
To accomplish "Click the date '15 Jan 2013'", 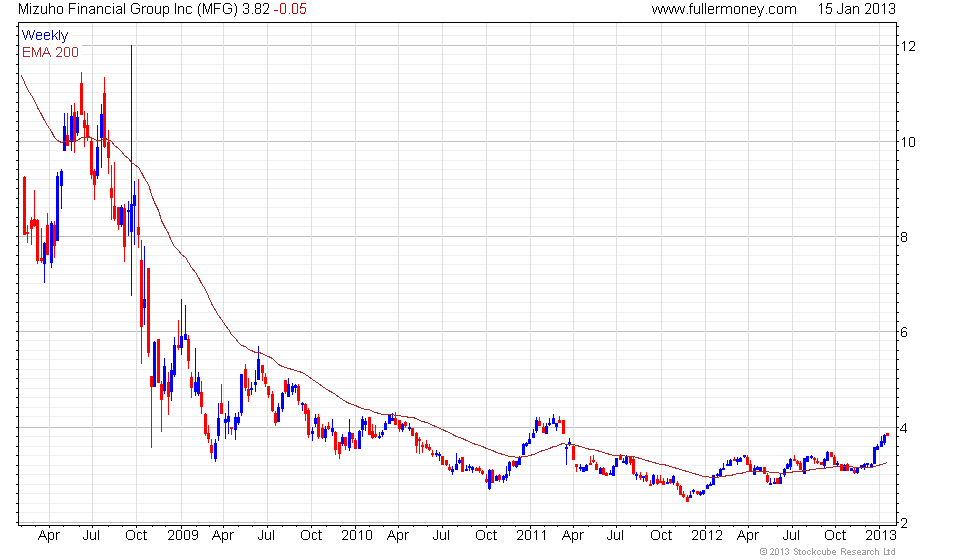I will pyautogui.click(x=856, y=9).
